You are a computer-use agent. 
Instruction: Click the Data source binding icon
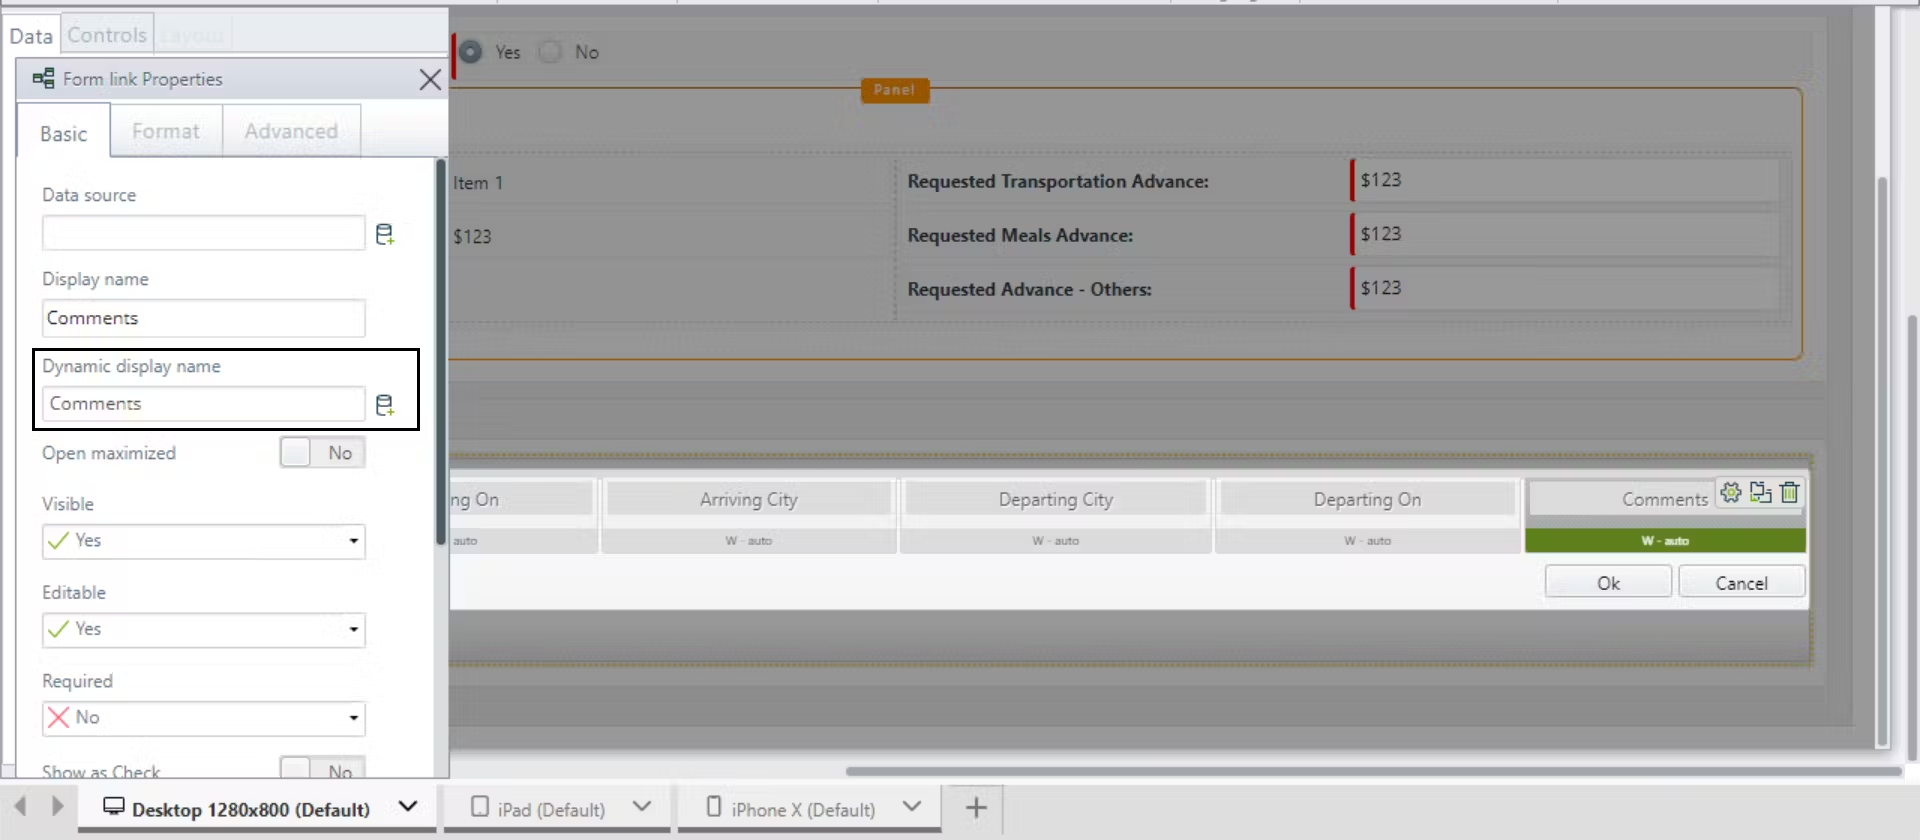[x=384, y=234]
